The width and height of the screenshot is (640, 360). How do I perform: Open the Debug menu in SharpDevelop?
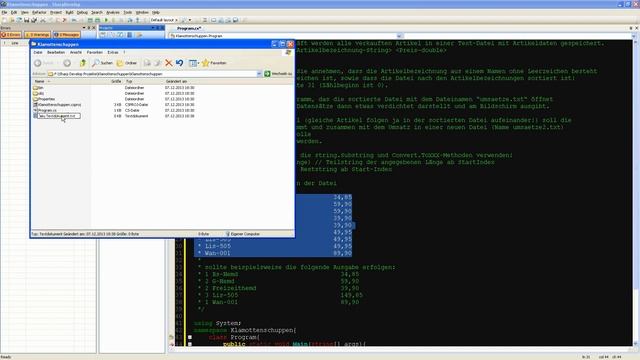pos(82,13)
